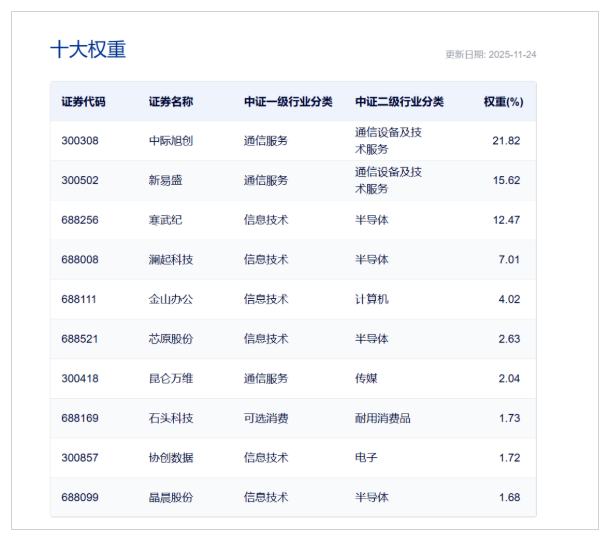Click 可选消费 in the 石头科技 row
The height and width of the screenshot is (539, 609).
[266, 418]
